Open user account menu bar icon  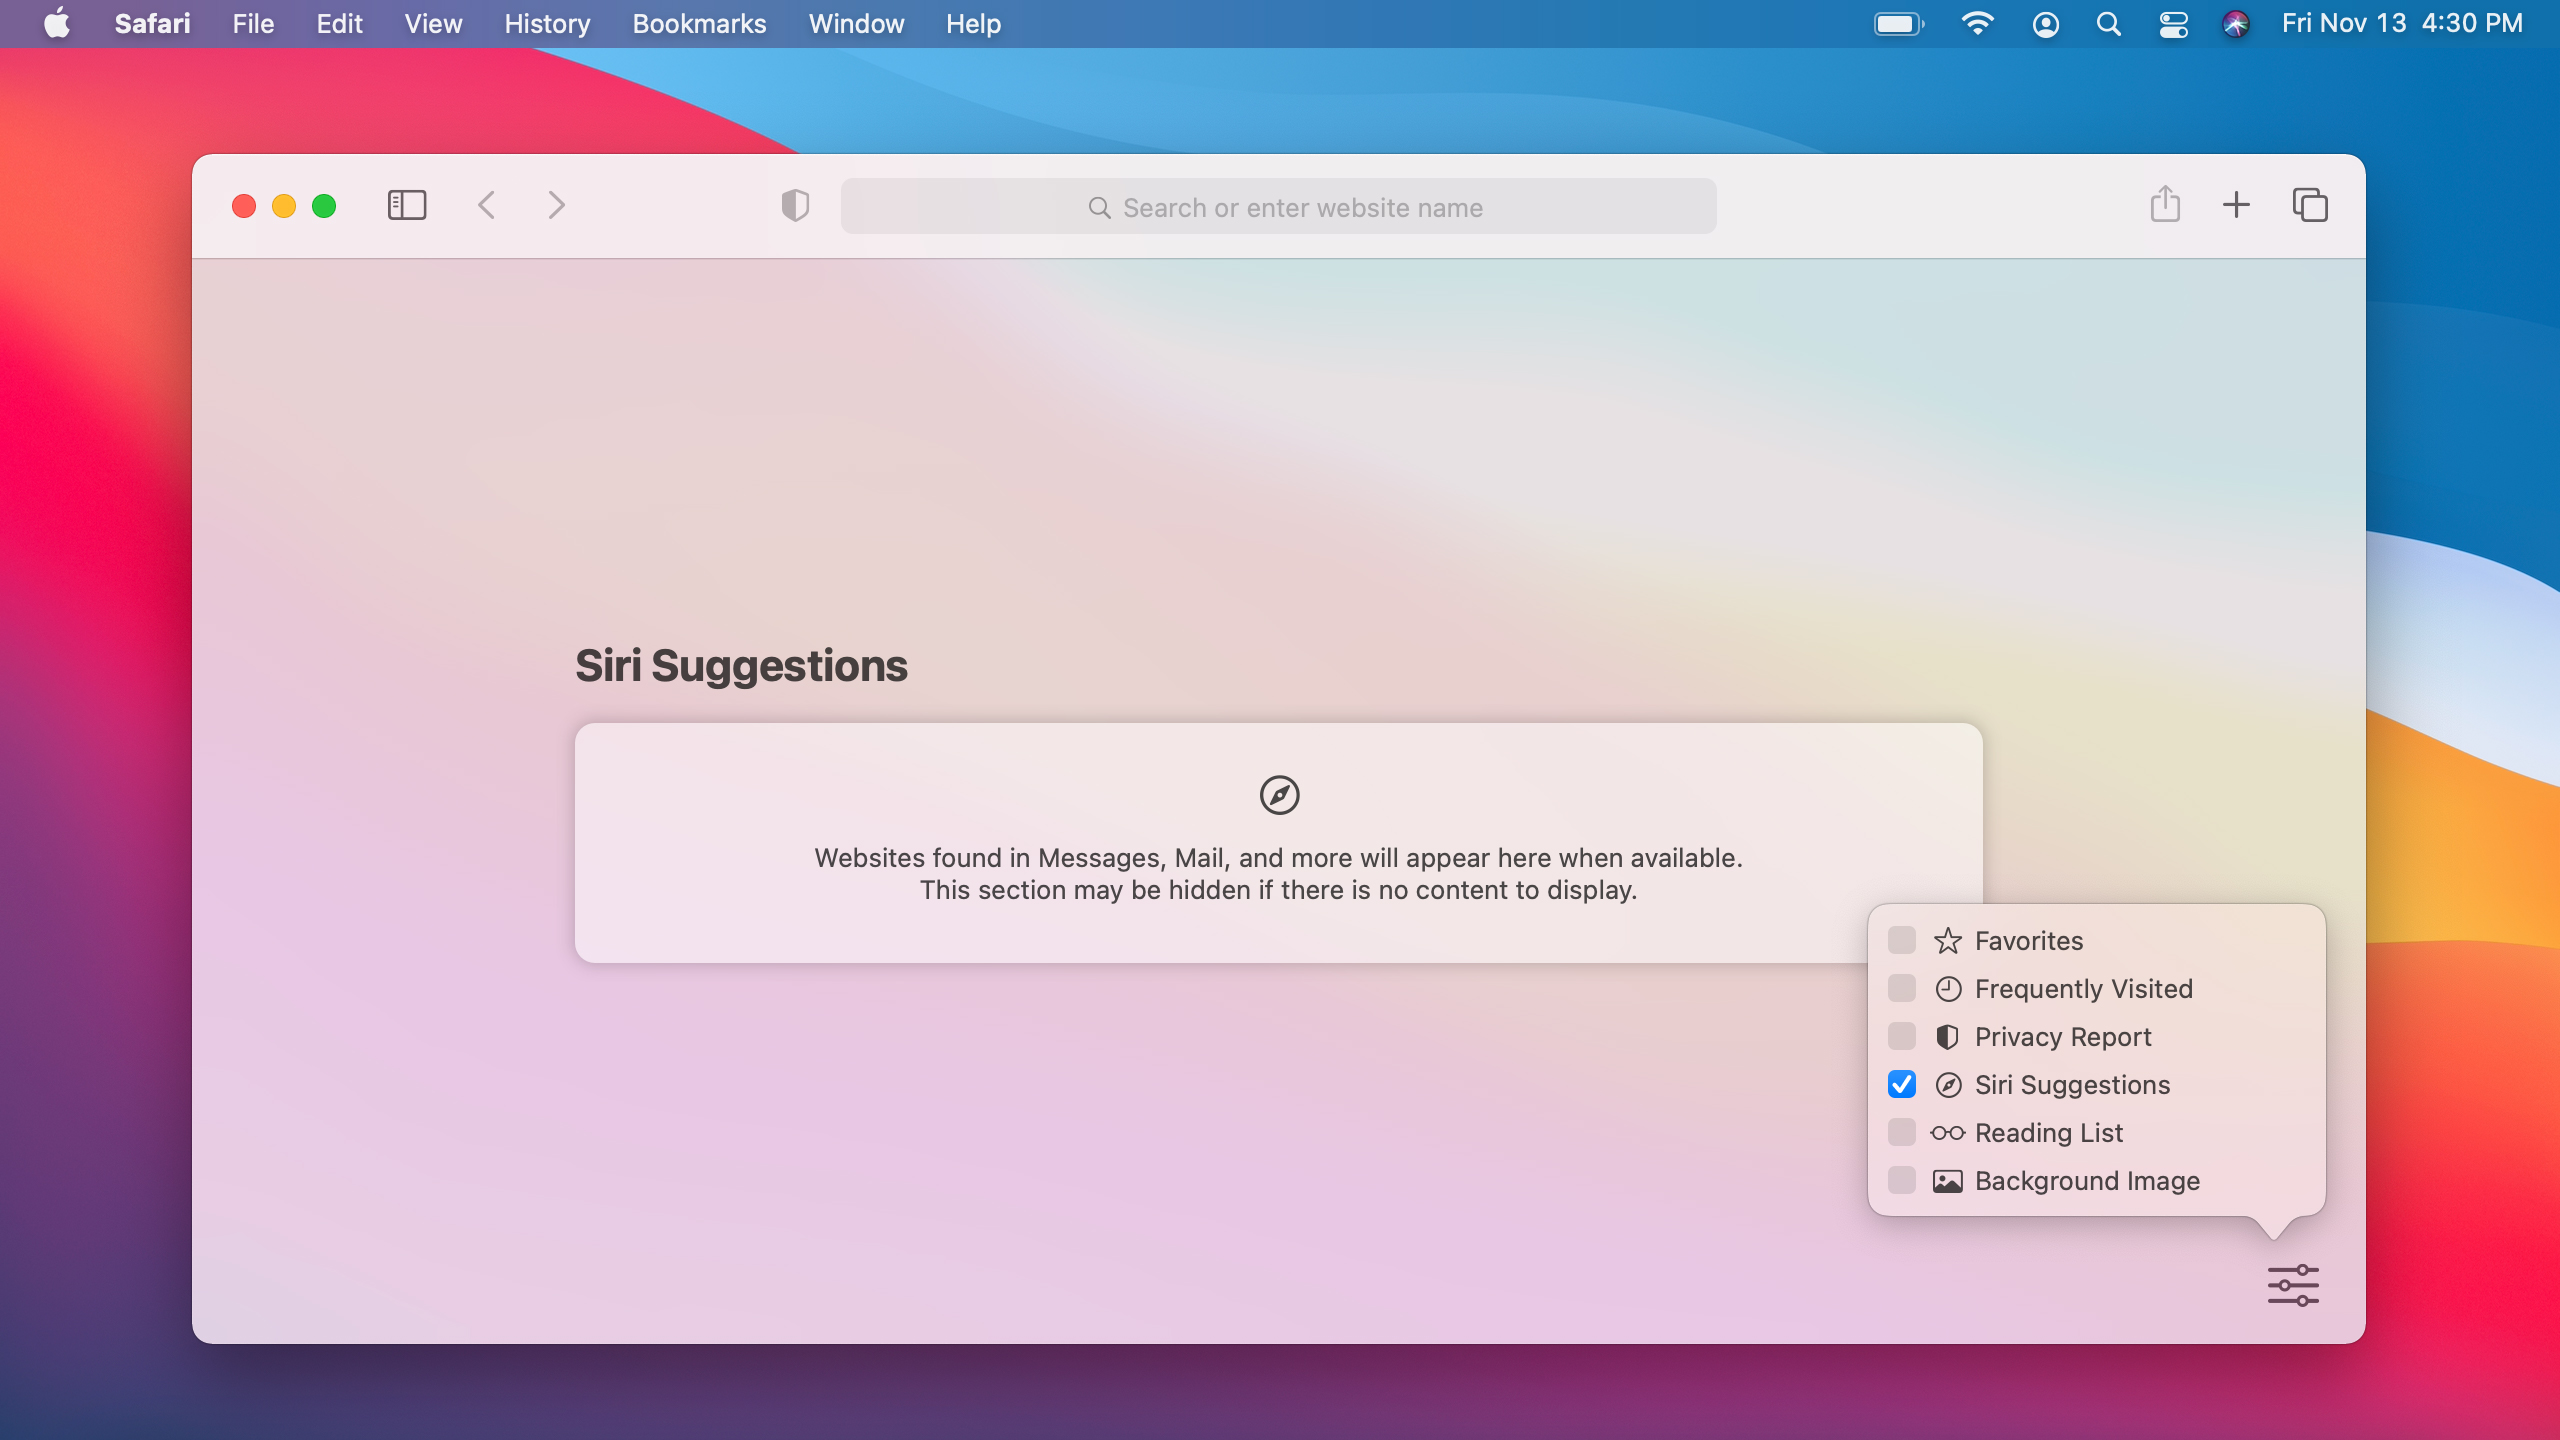2046,24
